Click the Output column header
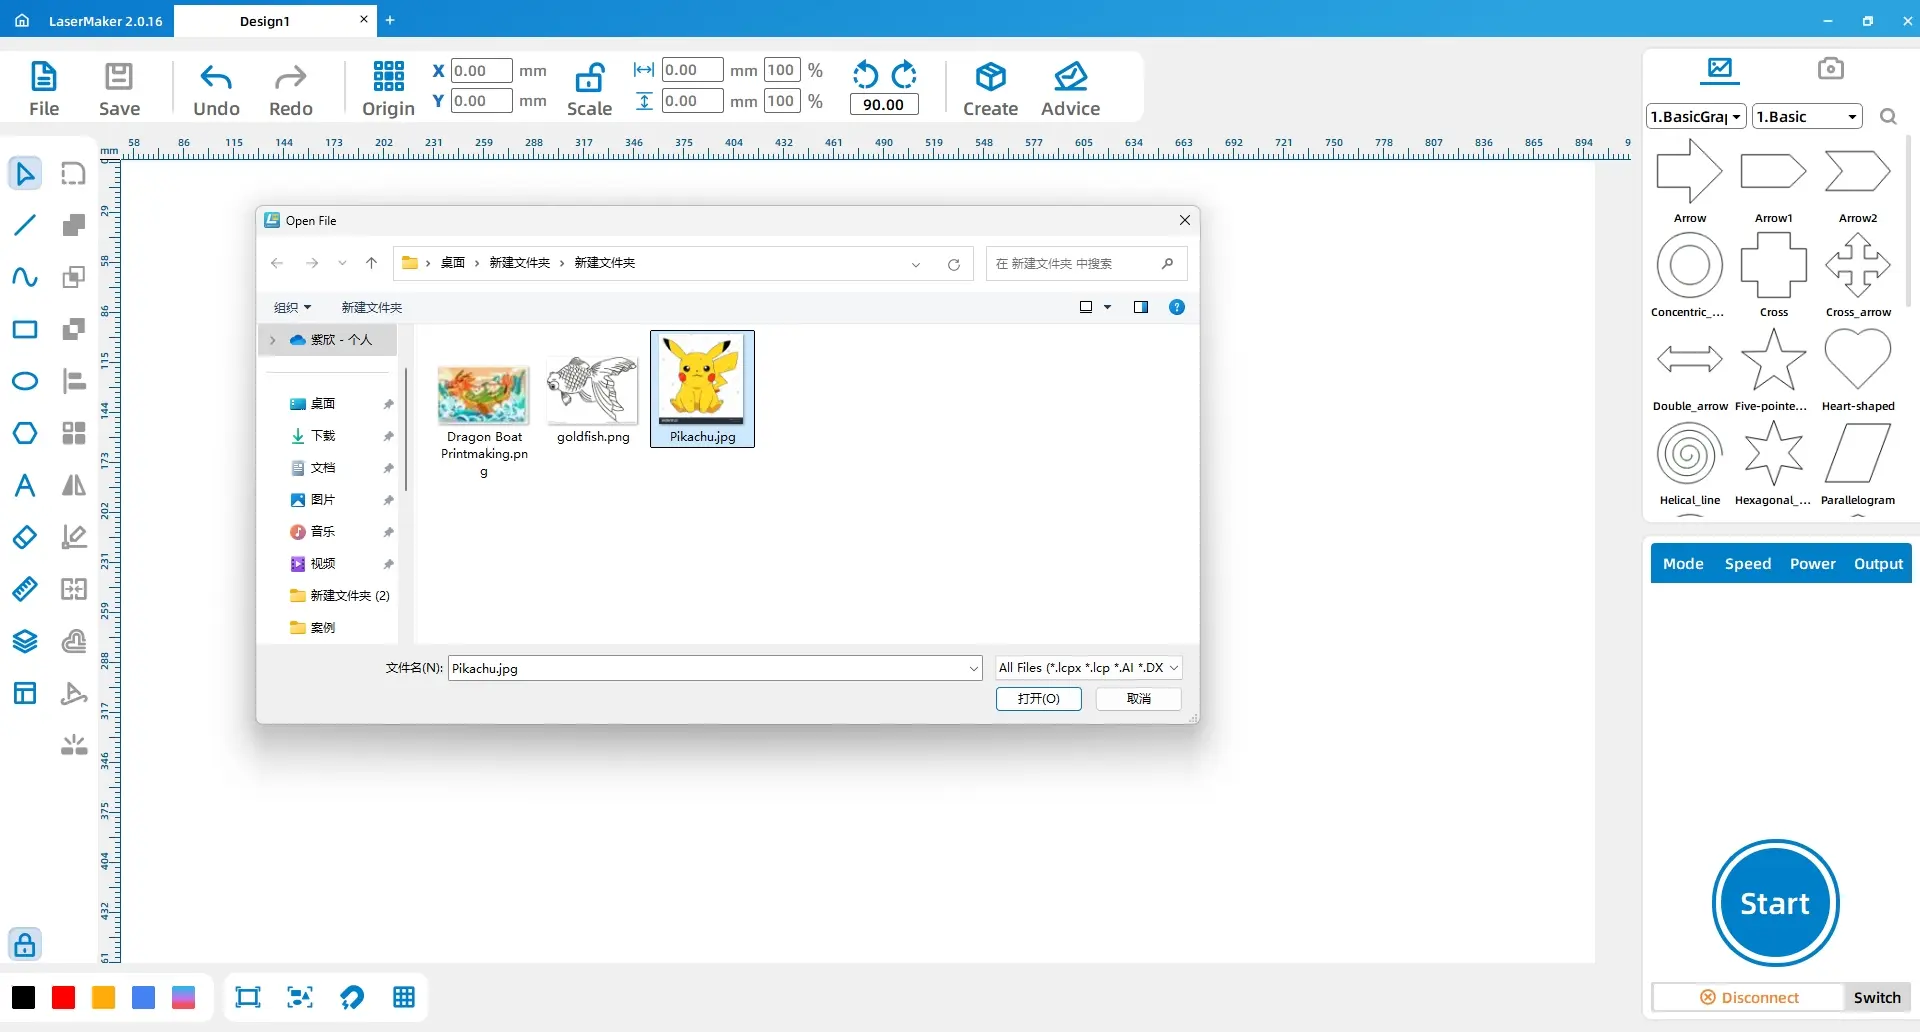 pos(1878,564)
